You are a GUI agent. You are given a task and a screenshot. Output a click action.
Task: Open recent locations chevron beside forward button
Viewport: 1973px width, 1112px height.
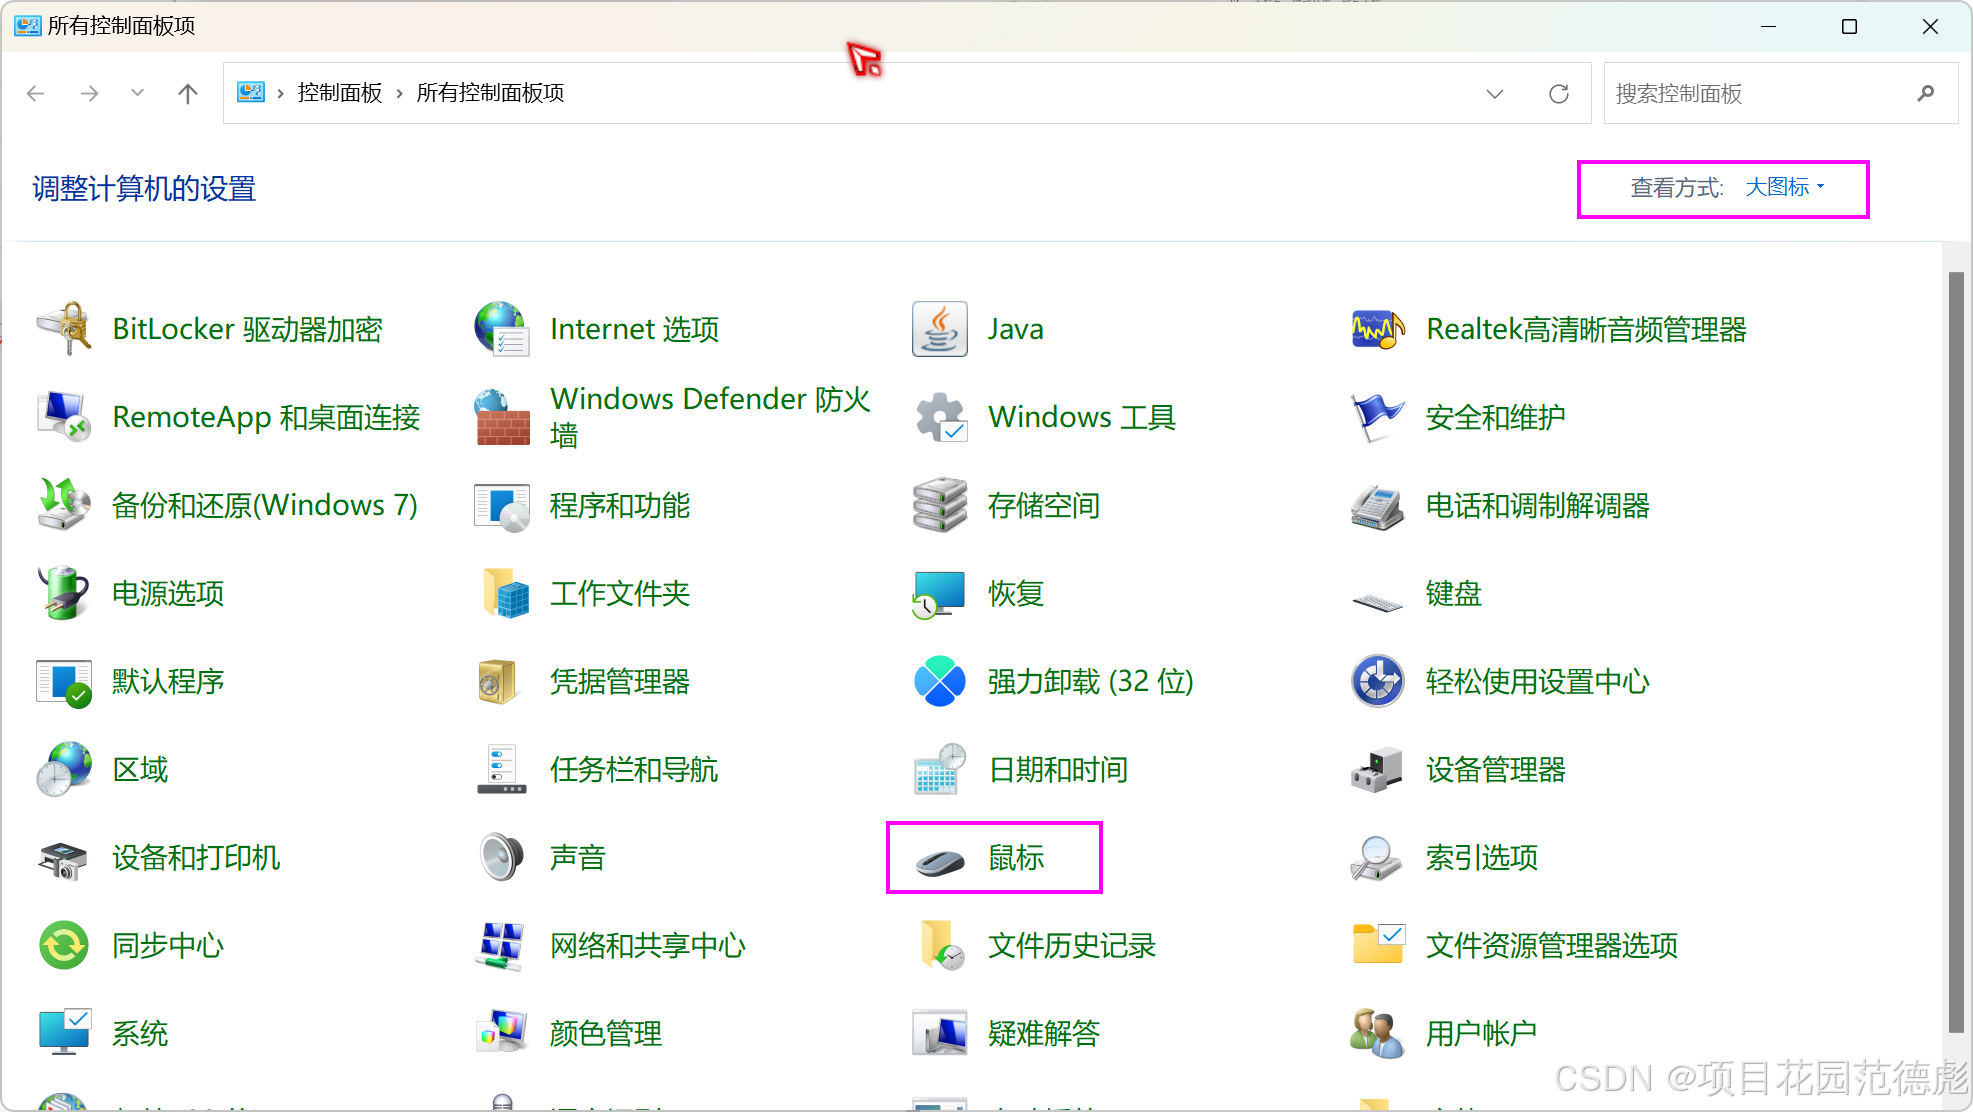coord(137,93)
